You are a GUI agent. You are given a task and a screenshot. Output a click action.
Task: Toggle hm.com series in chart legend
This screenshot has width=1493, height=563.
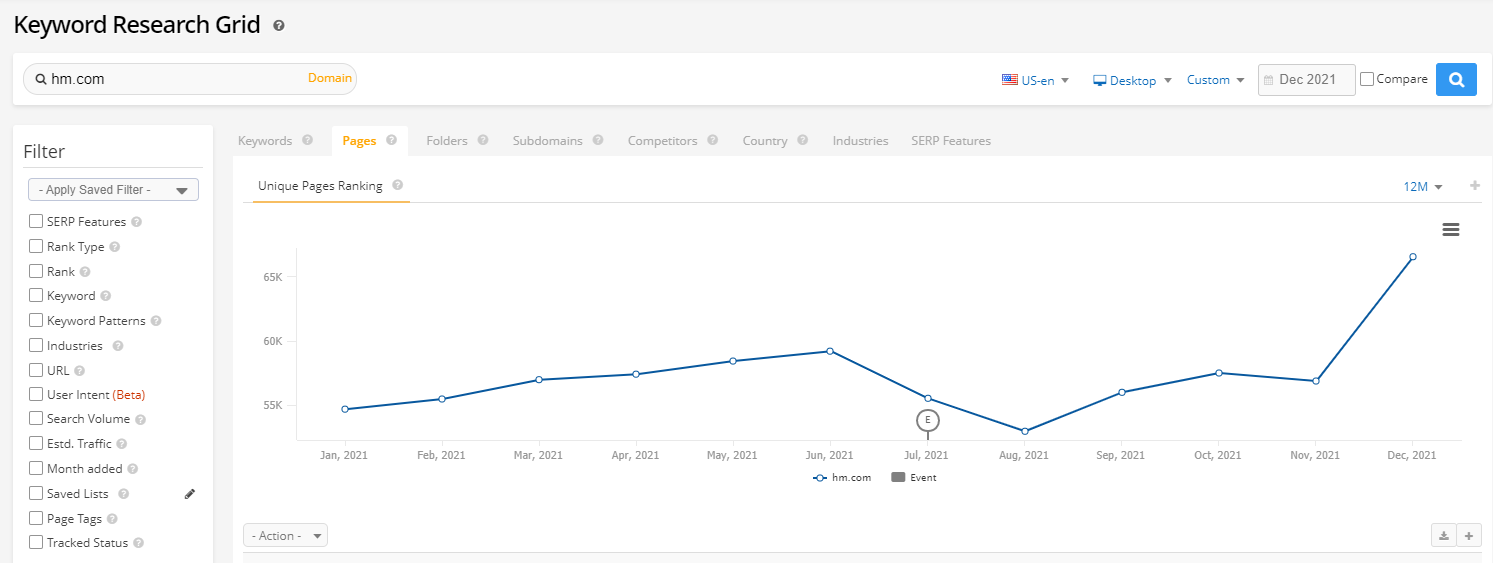coord(842,478)
